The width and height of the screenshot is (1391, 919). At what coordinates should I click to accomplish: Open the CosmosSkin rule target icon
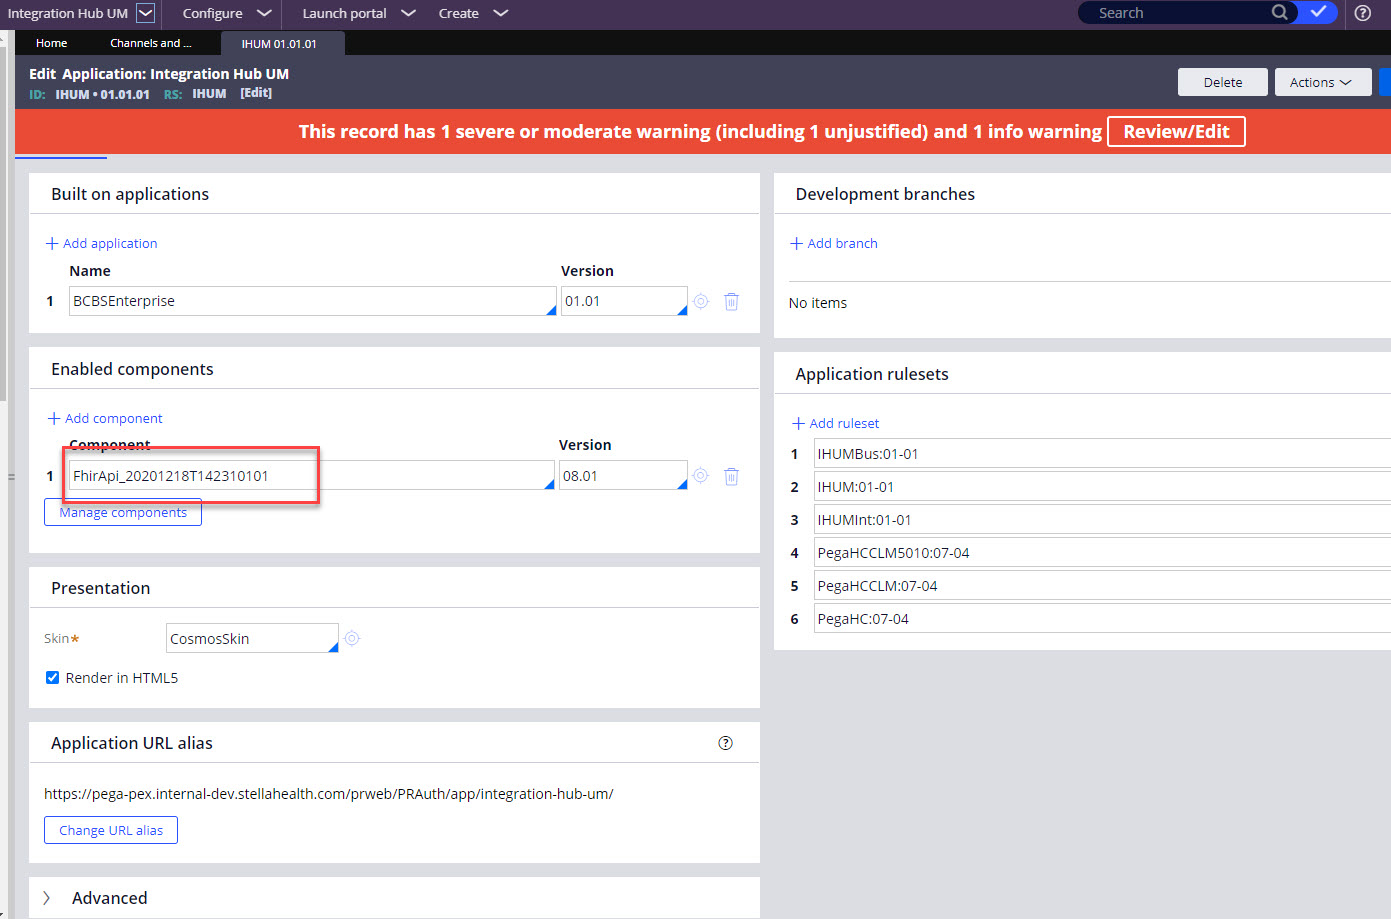[x=352, y=638]
